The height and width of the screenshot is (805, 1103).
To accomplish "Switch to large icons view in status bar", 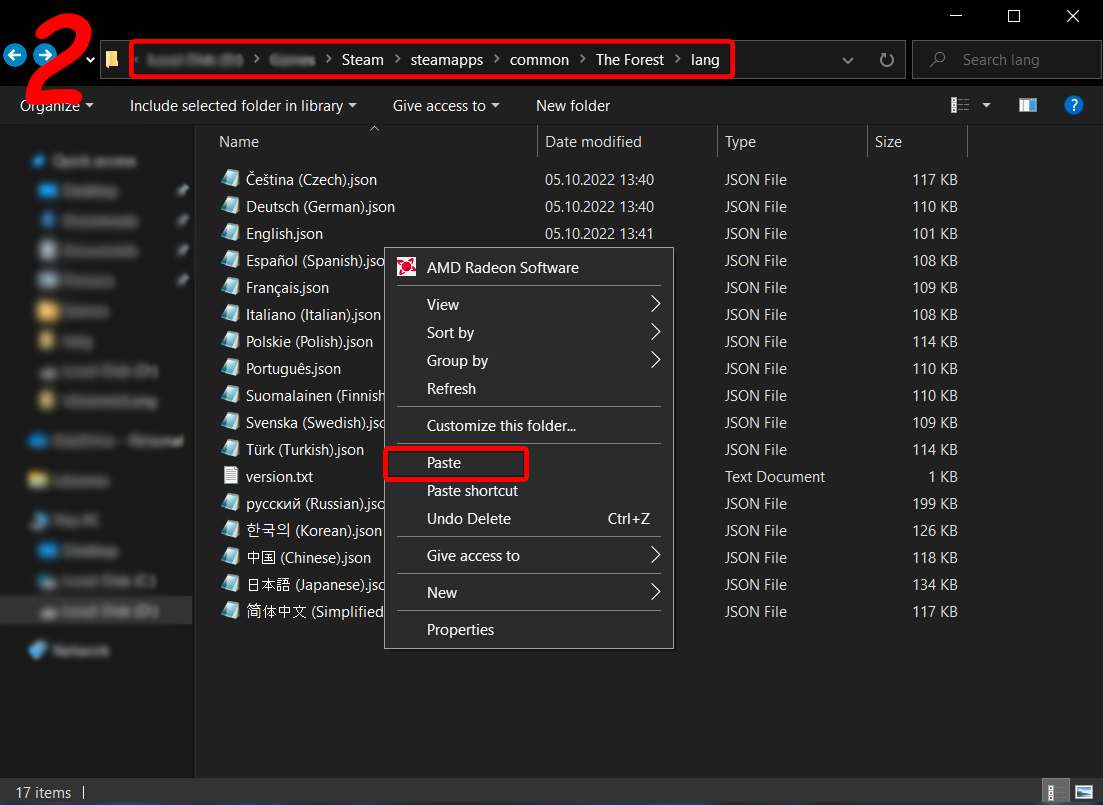I will (x=1084, y=792).
